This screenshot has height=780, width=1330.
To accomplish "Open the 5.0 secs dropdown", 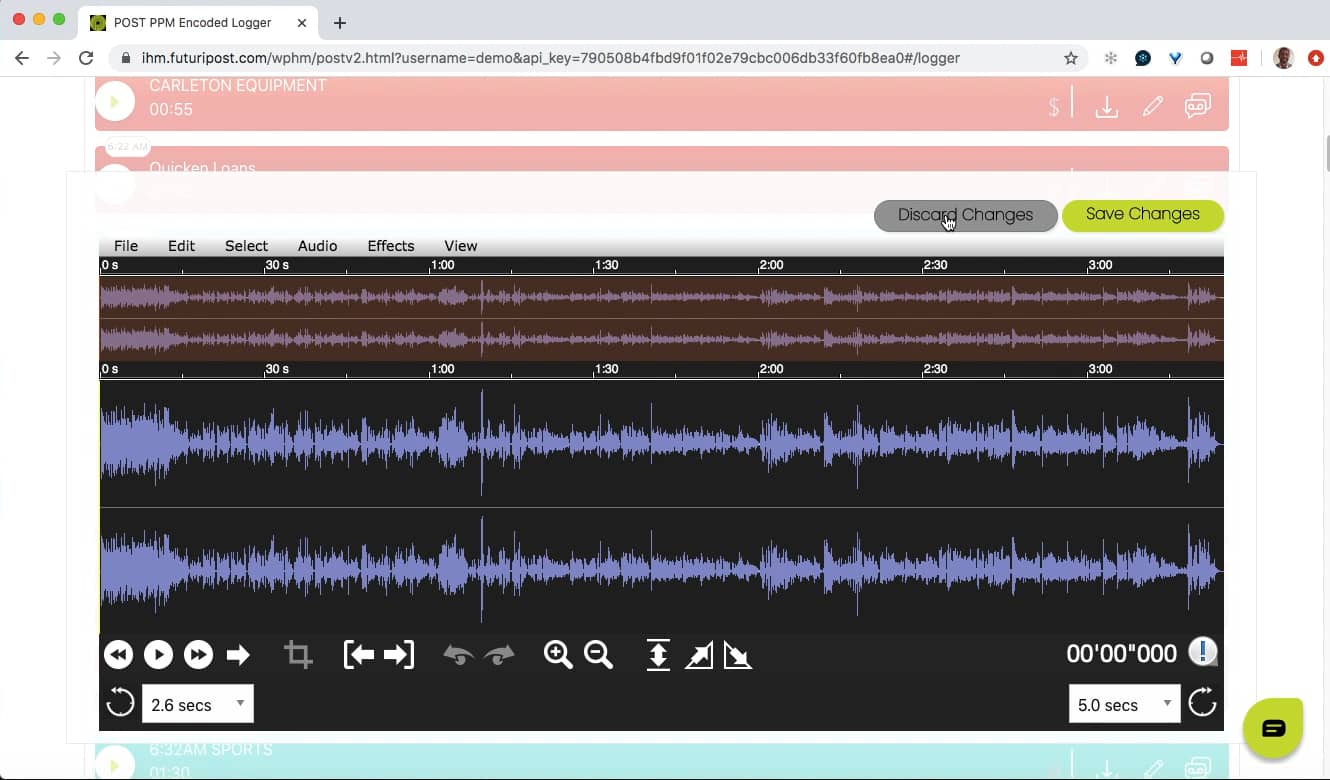I will [x=1125, y=704].
